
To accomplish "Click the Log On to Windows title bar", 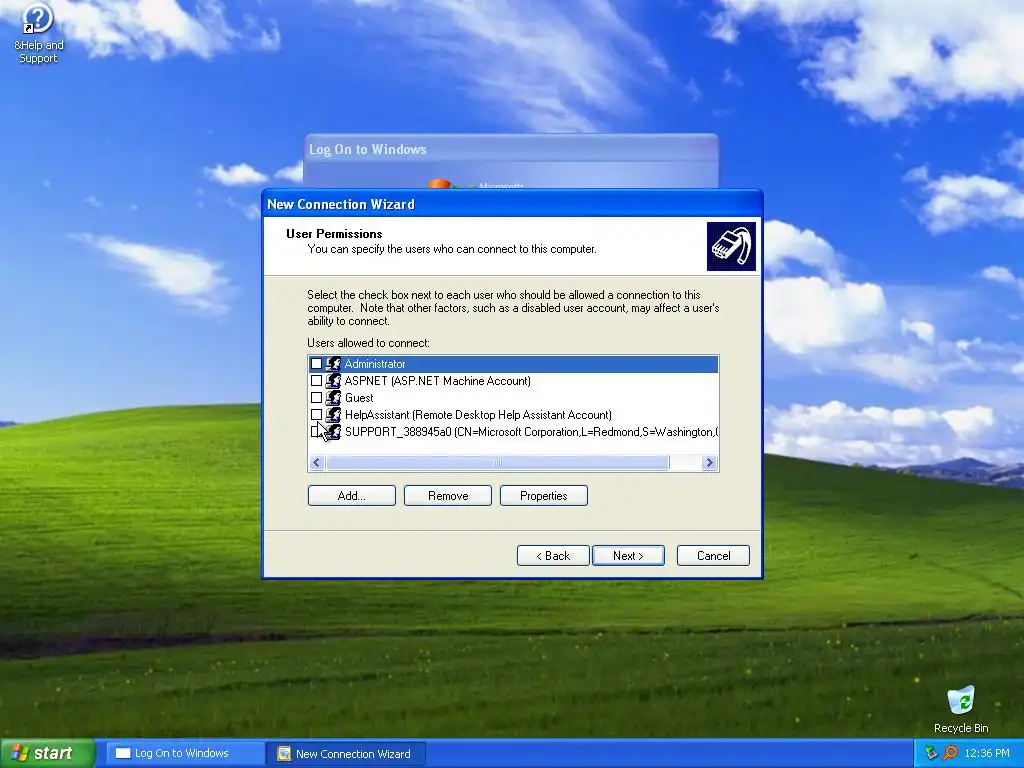I will (x=511, y=149).
